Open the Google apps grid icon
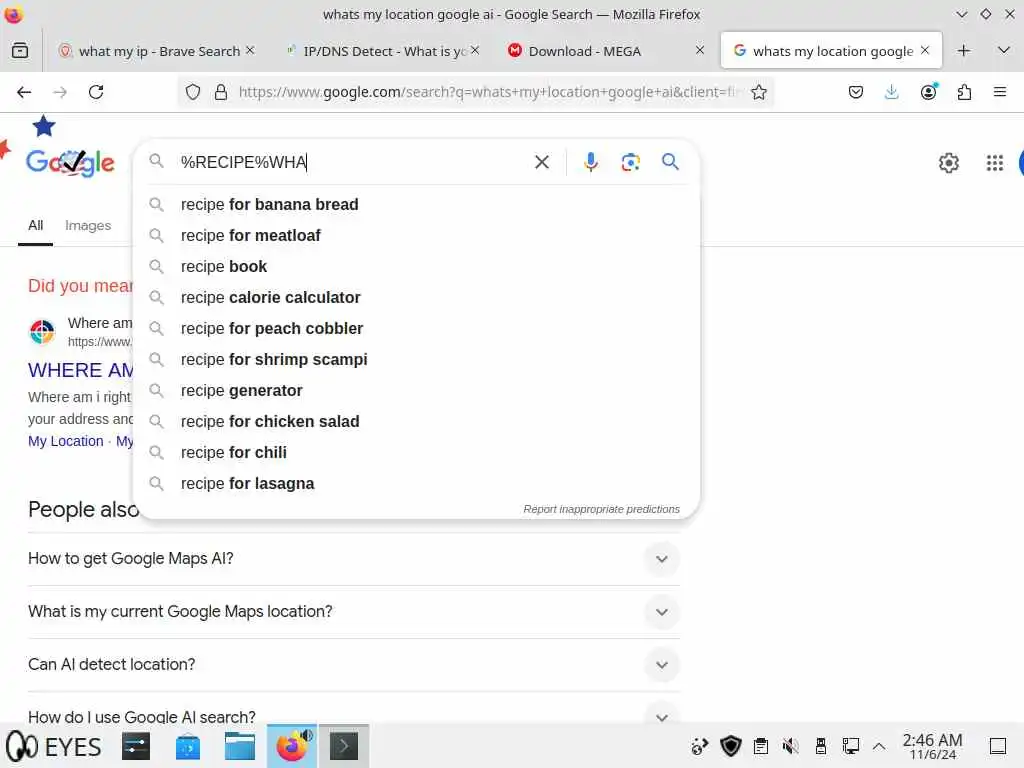 coord(995,163)
